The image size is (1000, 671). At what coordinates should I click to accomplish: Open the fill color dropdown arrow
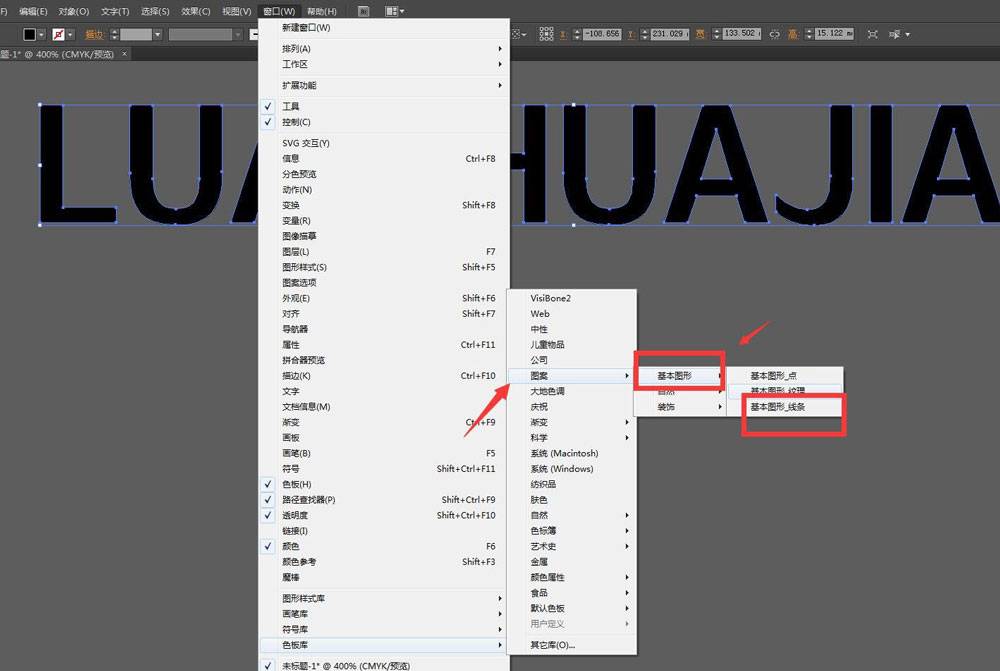43,34
